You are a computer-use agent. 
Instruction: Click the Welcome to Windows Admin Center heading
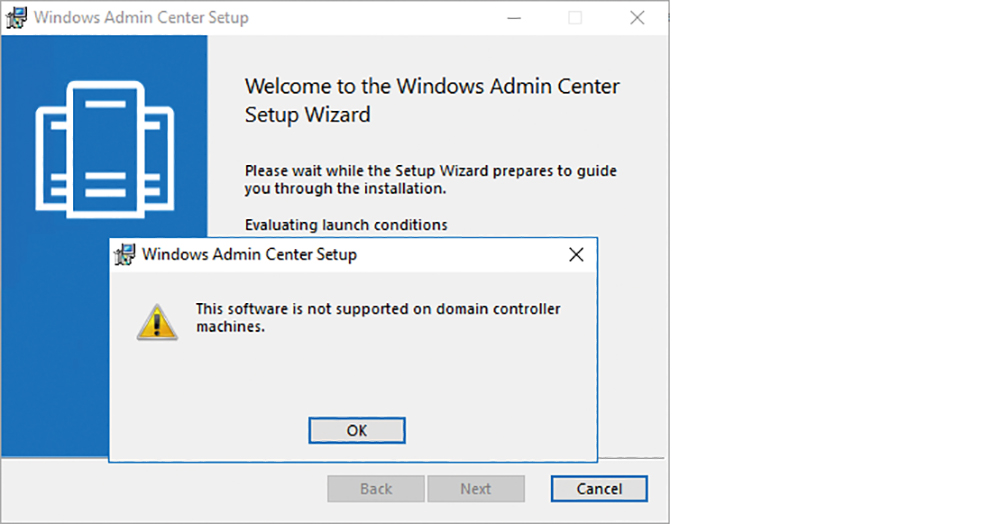pyautogui.click(x=432, y=100)
